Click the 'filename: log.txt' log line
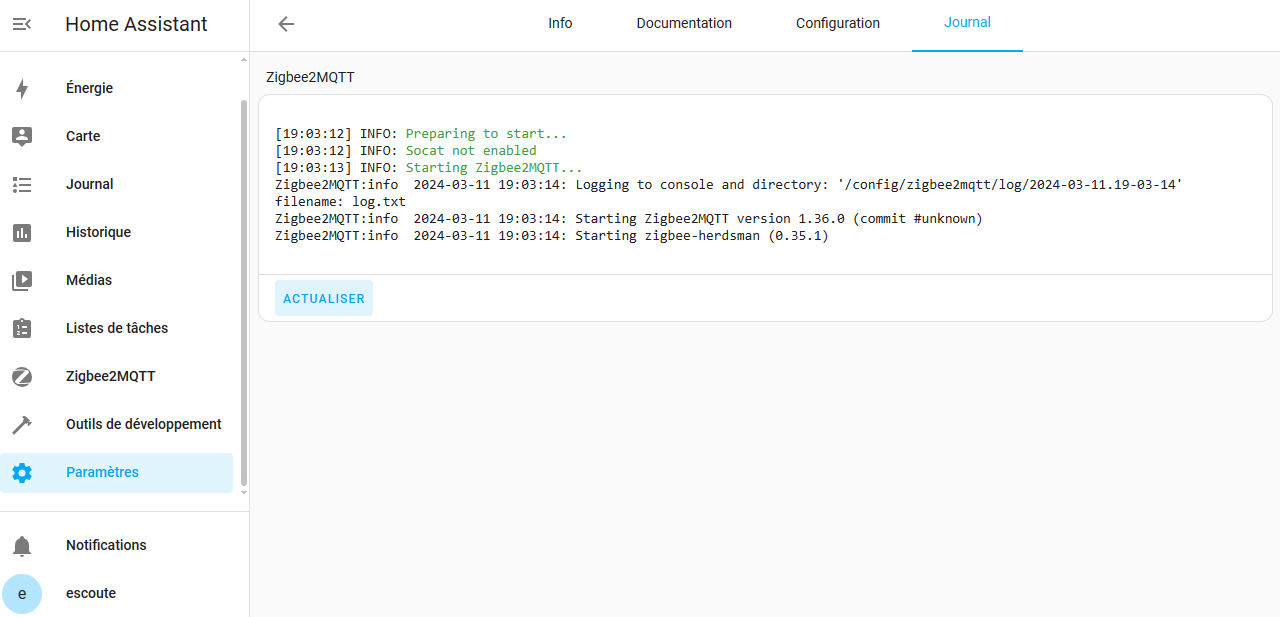The width and height of the screenshot is (1280, 617). pos(340,202)
